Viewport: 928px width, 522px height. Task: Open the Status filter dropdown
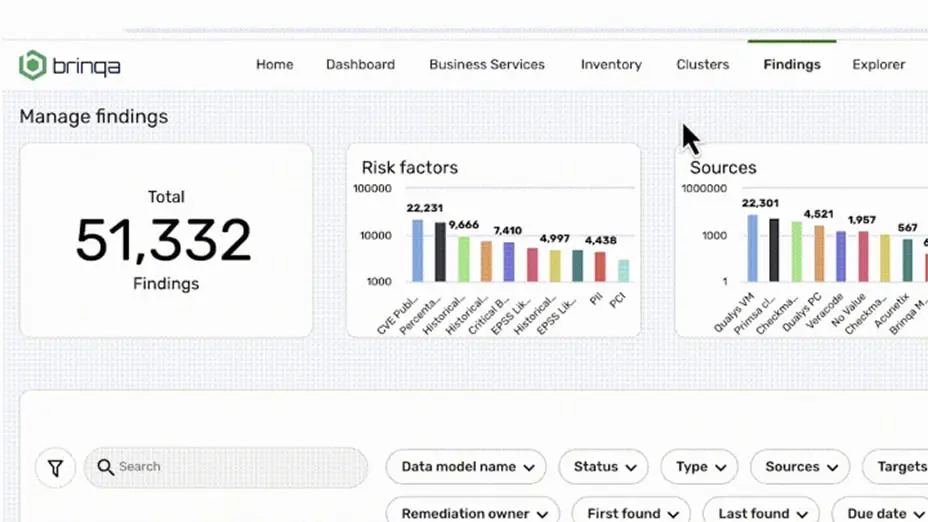coord(604,467)
